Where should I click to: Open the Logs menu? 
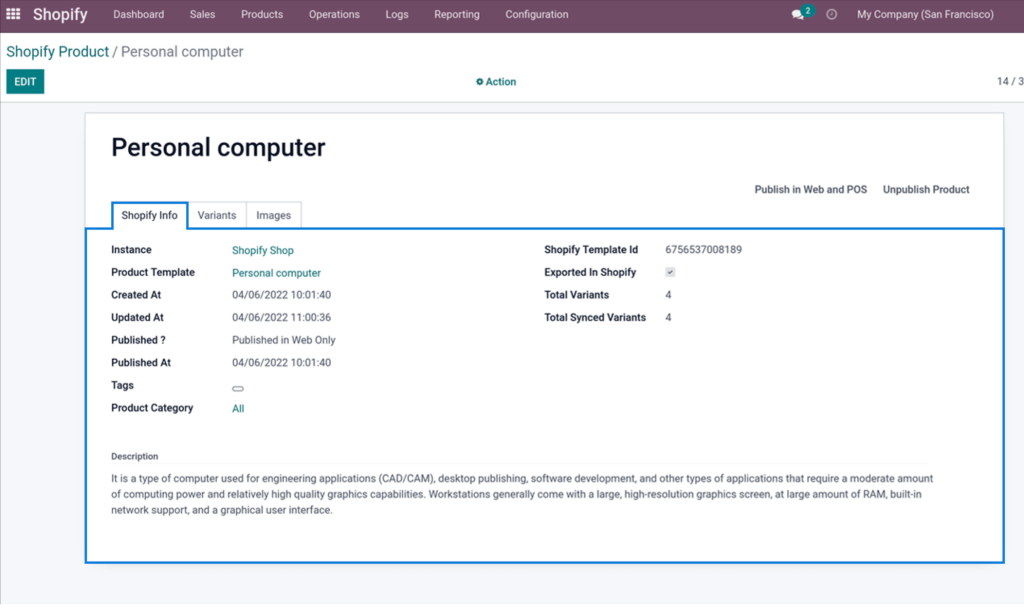click(x=397, y=14)
